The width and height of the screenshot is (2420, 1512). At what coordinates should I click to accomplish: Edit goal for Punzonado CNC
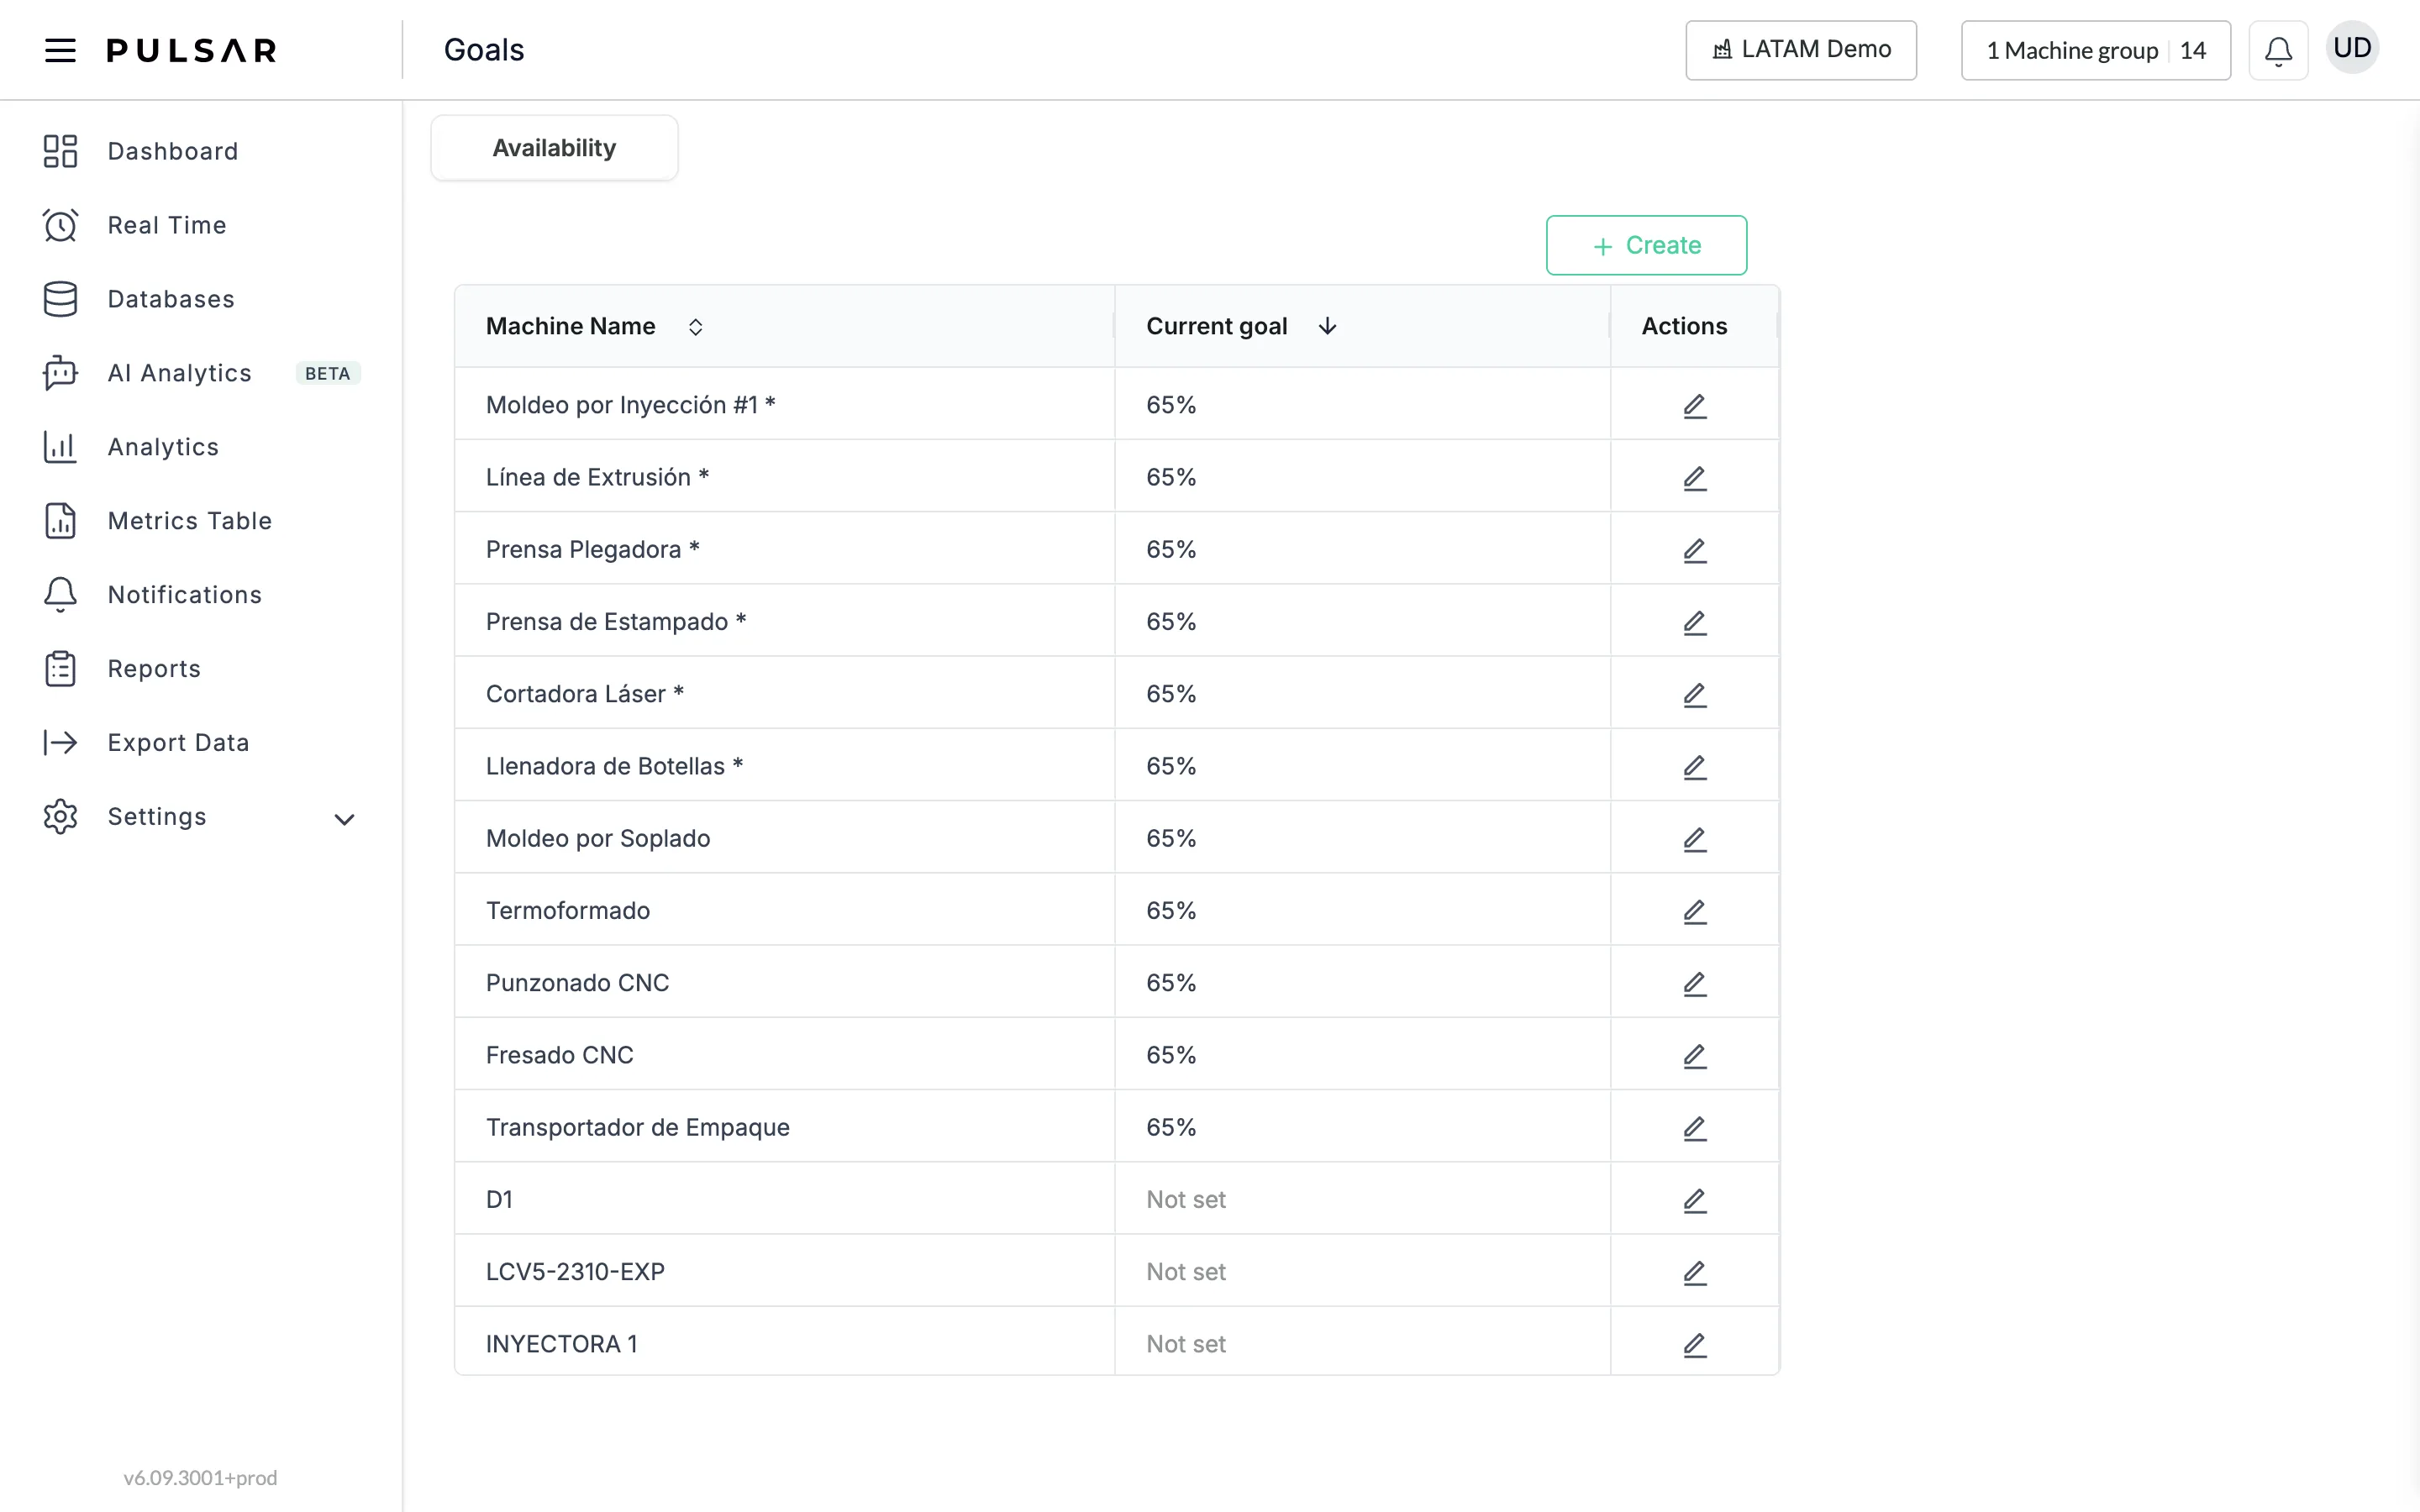1694,983
